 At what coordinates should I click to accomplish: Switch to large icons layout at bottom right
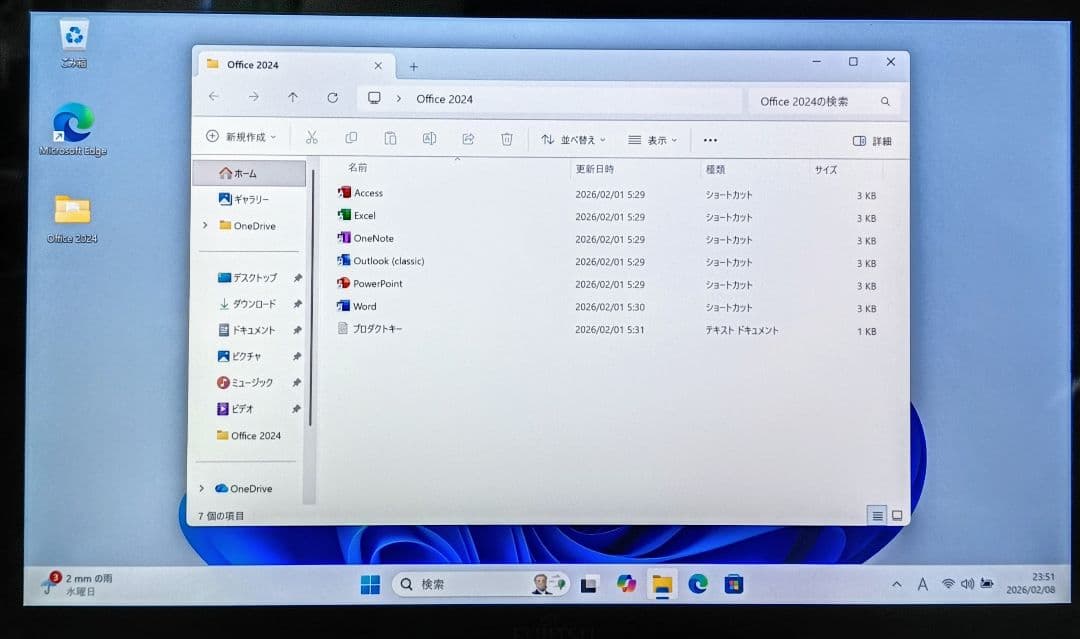[897, 514]
